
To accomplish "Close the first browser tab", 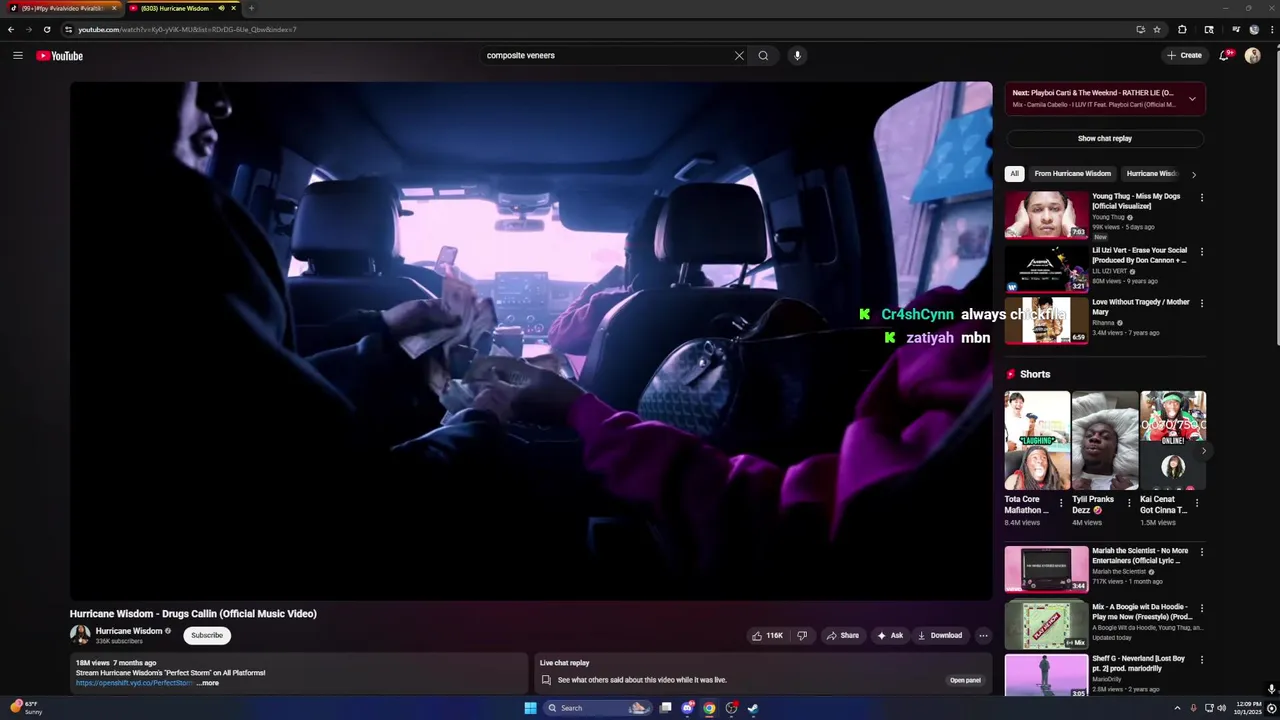I will tap(114, 8).
